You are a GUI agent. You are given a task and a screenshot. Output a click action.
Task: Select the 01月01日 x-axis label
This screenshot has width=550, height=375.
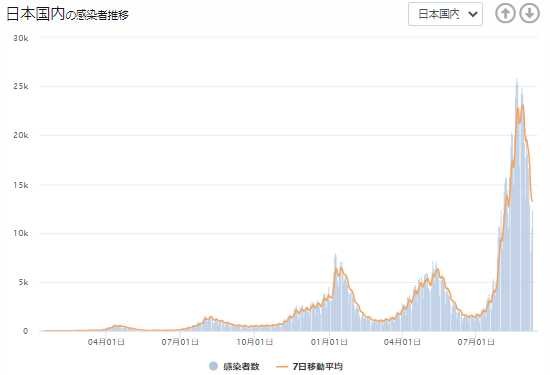point(329,342)
